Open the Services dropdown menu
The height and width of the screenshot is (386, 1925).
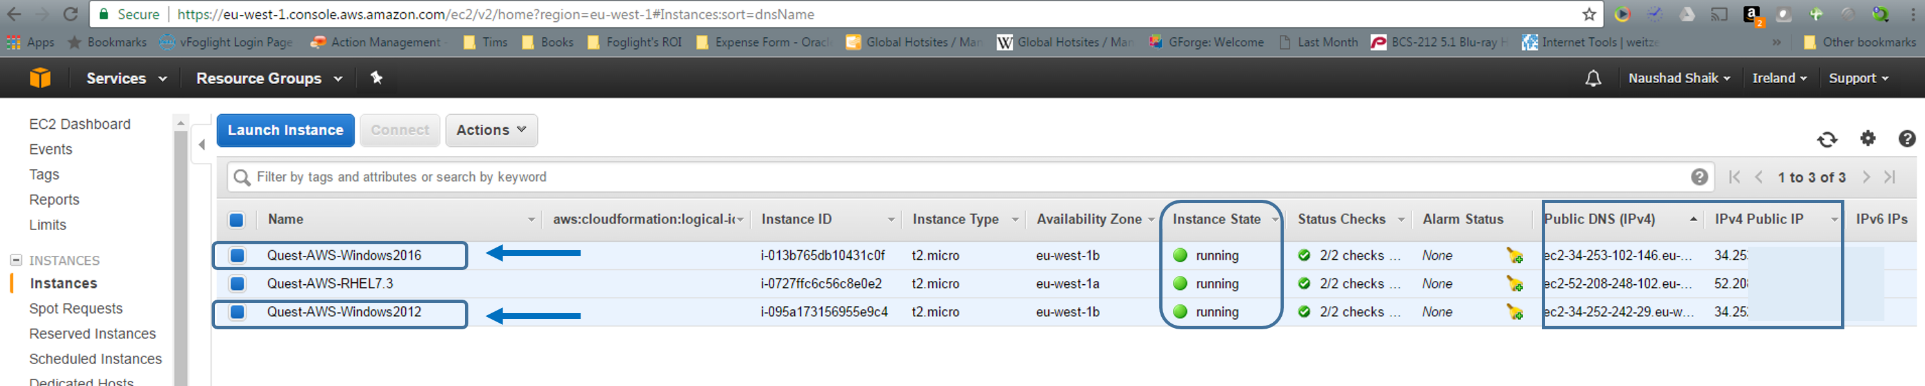pos(126,78)
